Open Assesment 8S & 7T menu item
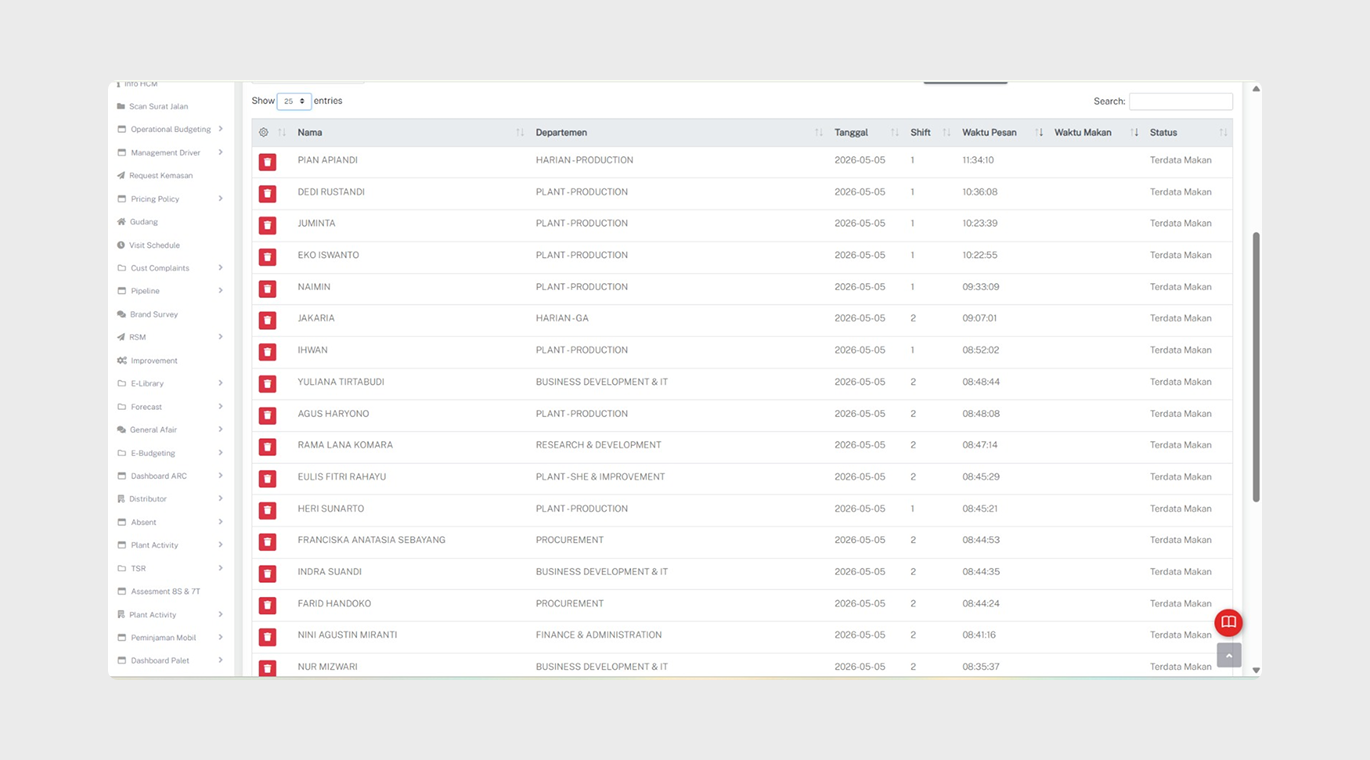 pyautogui.click(x=165, y=591)
